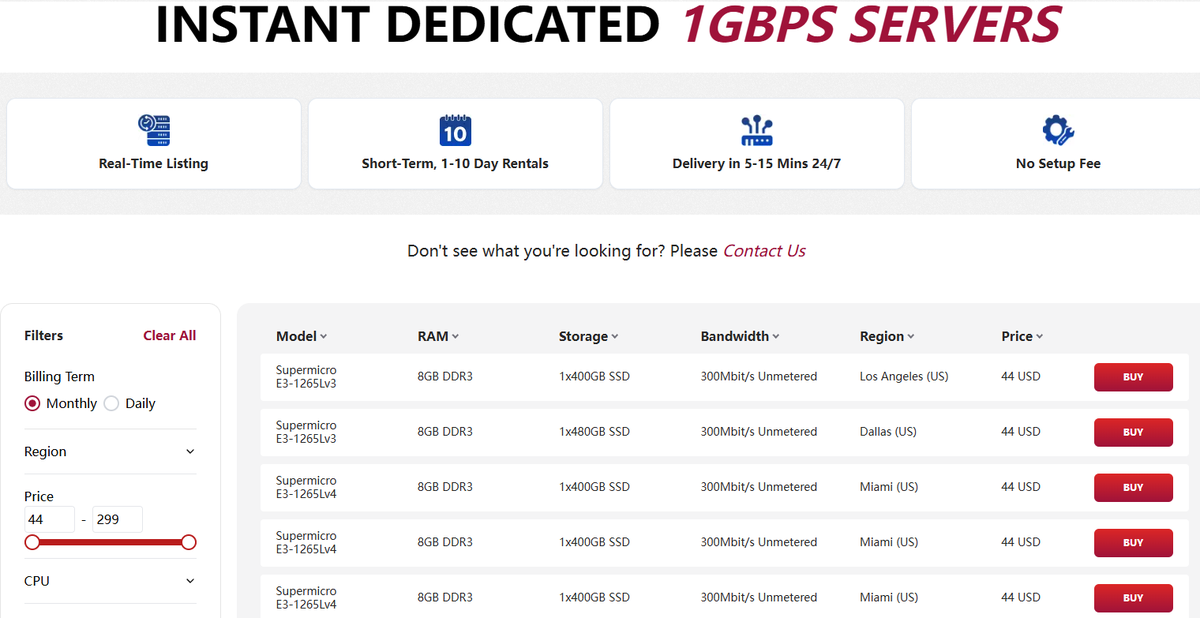The image size is (1200, 618).
Task: Sort servers by Region column header
Action: coord(887,336)
